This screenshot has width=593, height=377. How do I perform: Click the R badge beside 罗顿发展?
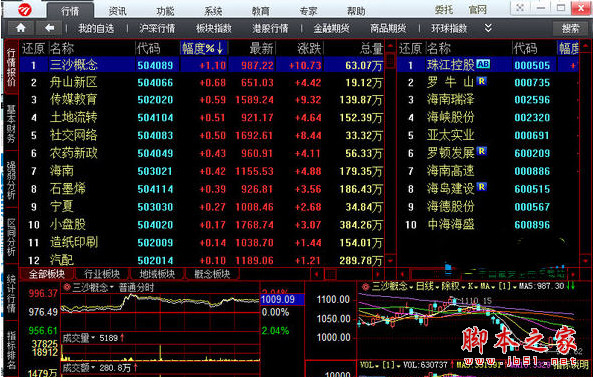(481, 151)
